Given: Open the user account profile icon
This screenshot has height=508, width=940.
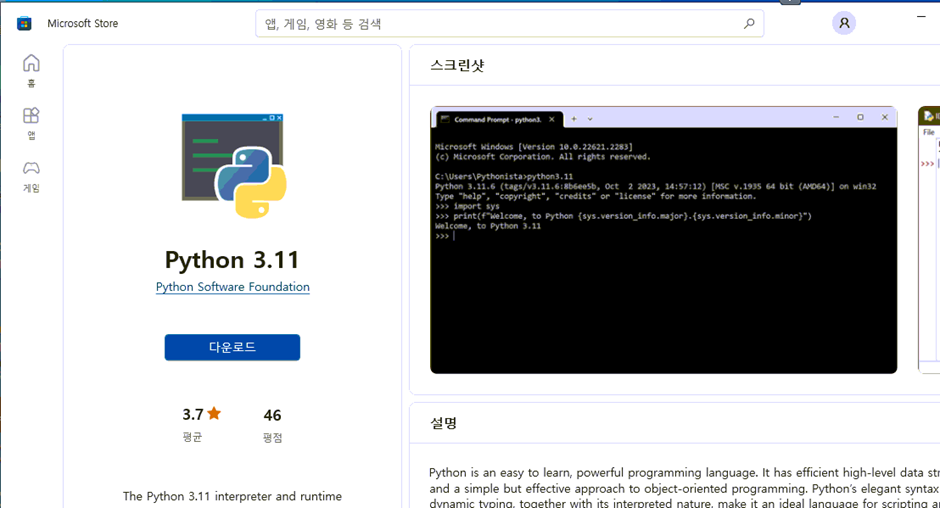Looking at the screenshot, I should tap(844, 23).
